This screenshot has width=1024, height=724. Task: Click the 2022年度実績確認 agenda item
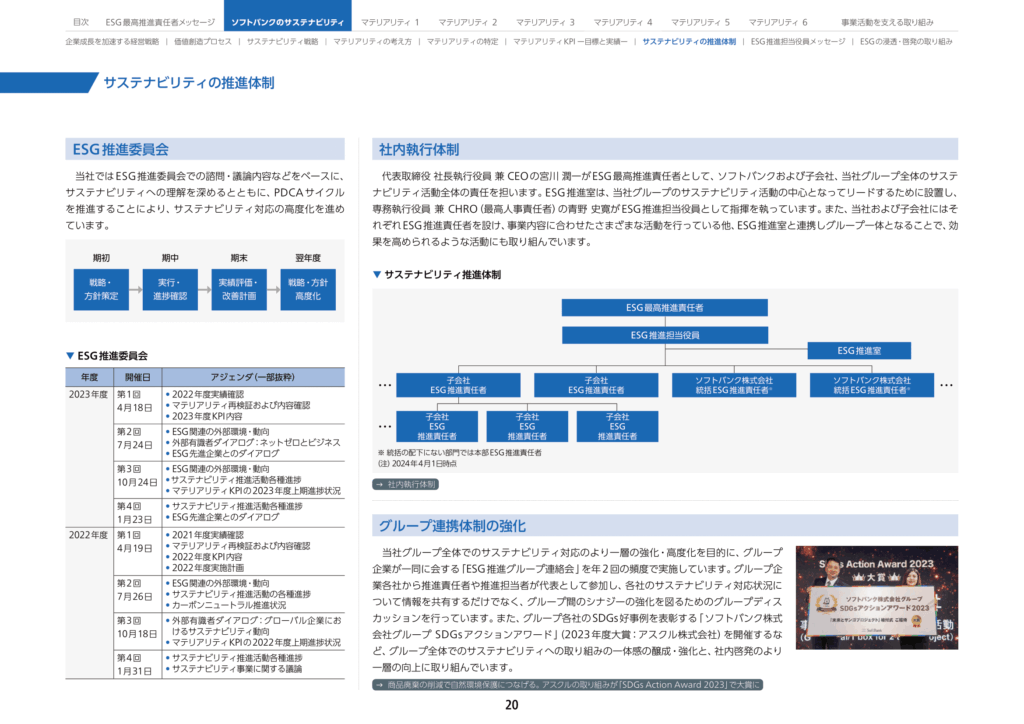208,394
